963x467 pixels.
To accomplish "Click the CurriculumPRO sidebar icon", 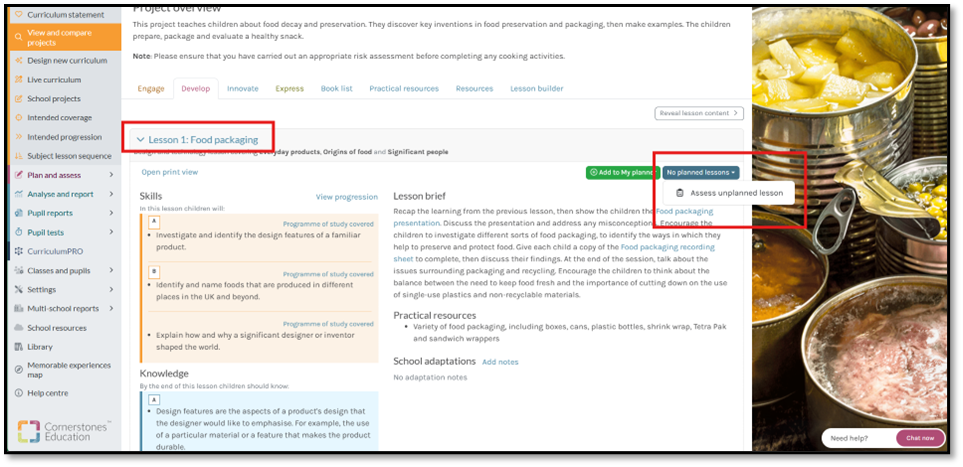I will [x=19, y=252].
